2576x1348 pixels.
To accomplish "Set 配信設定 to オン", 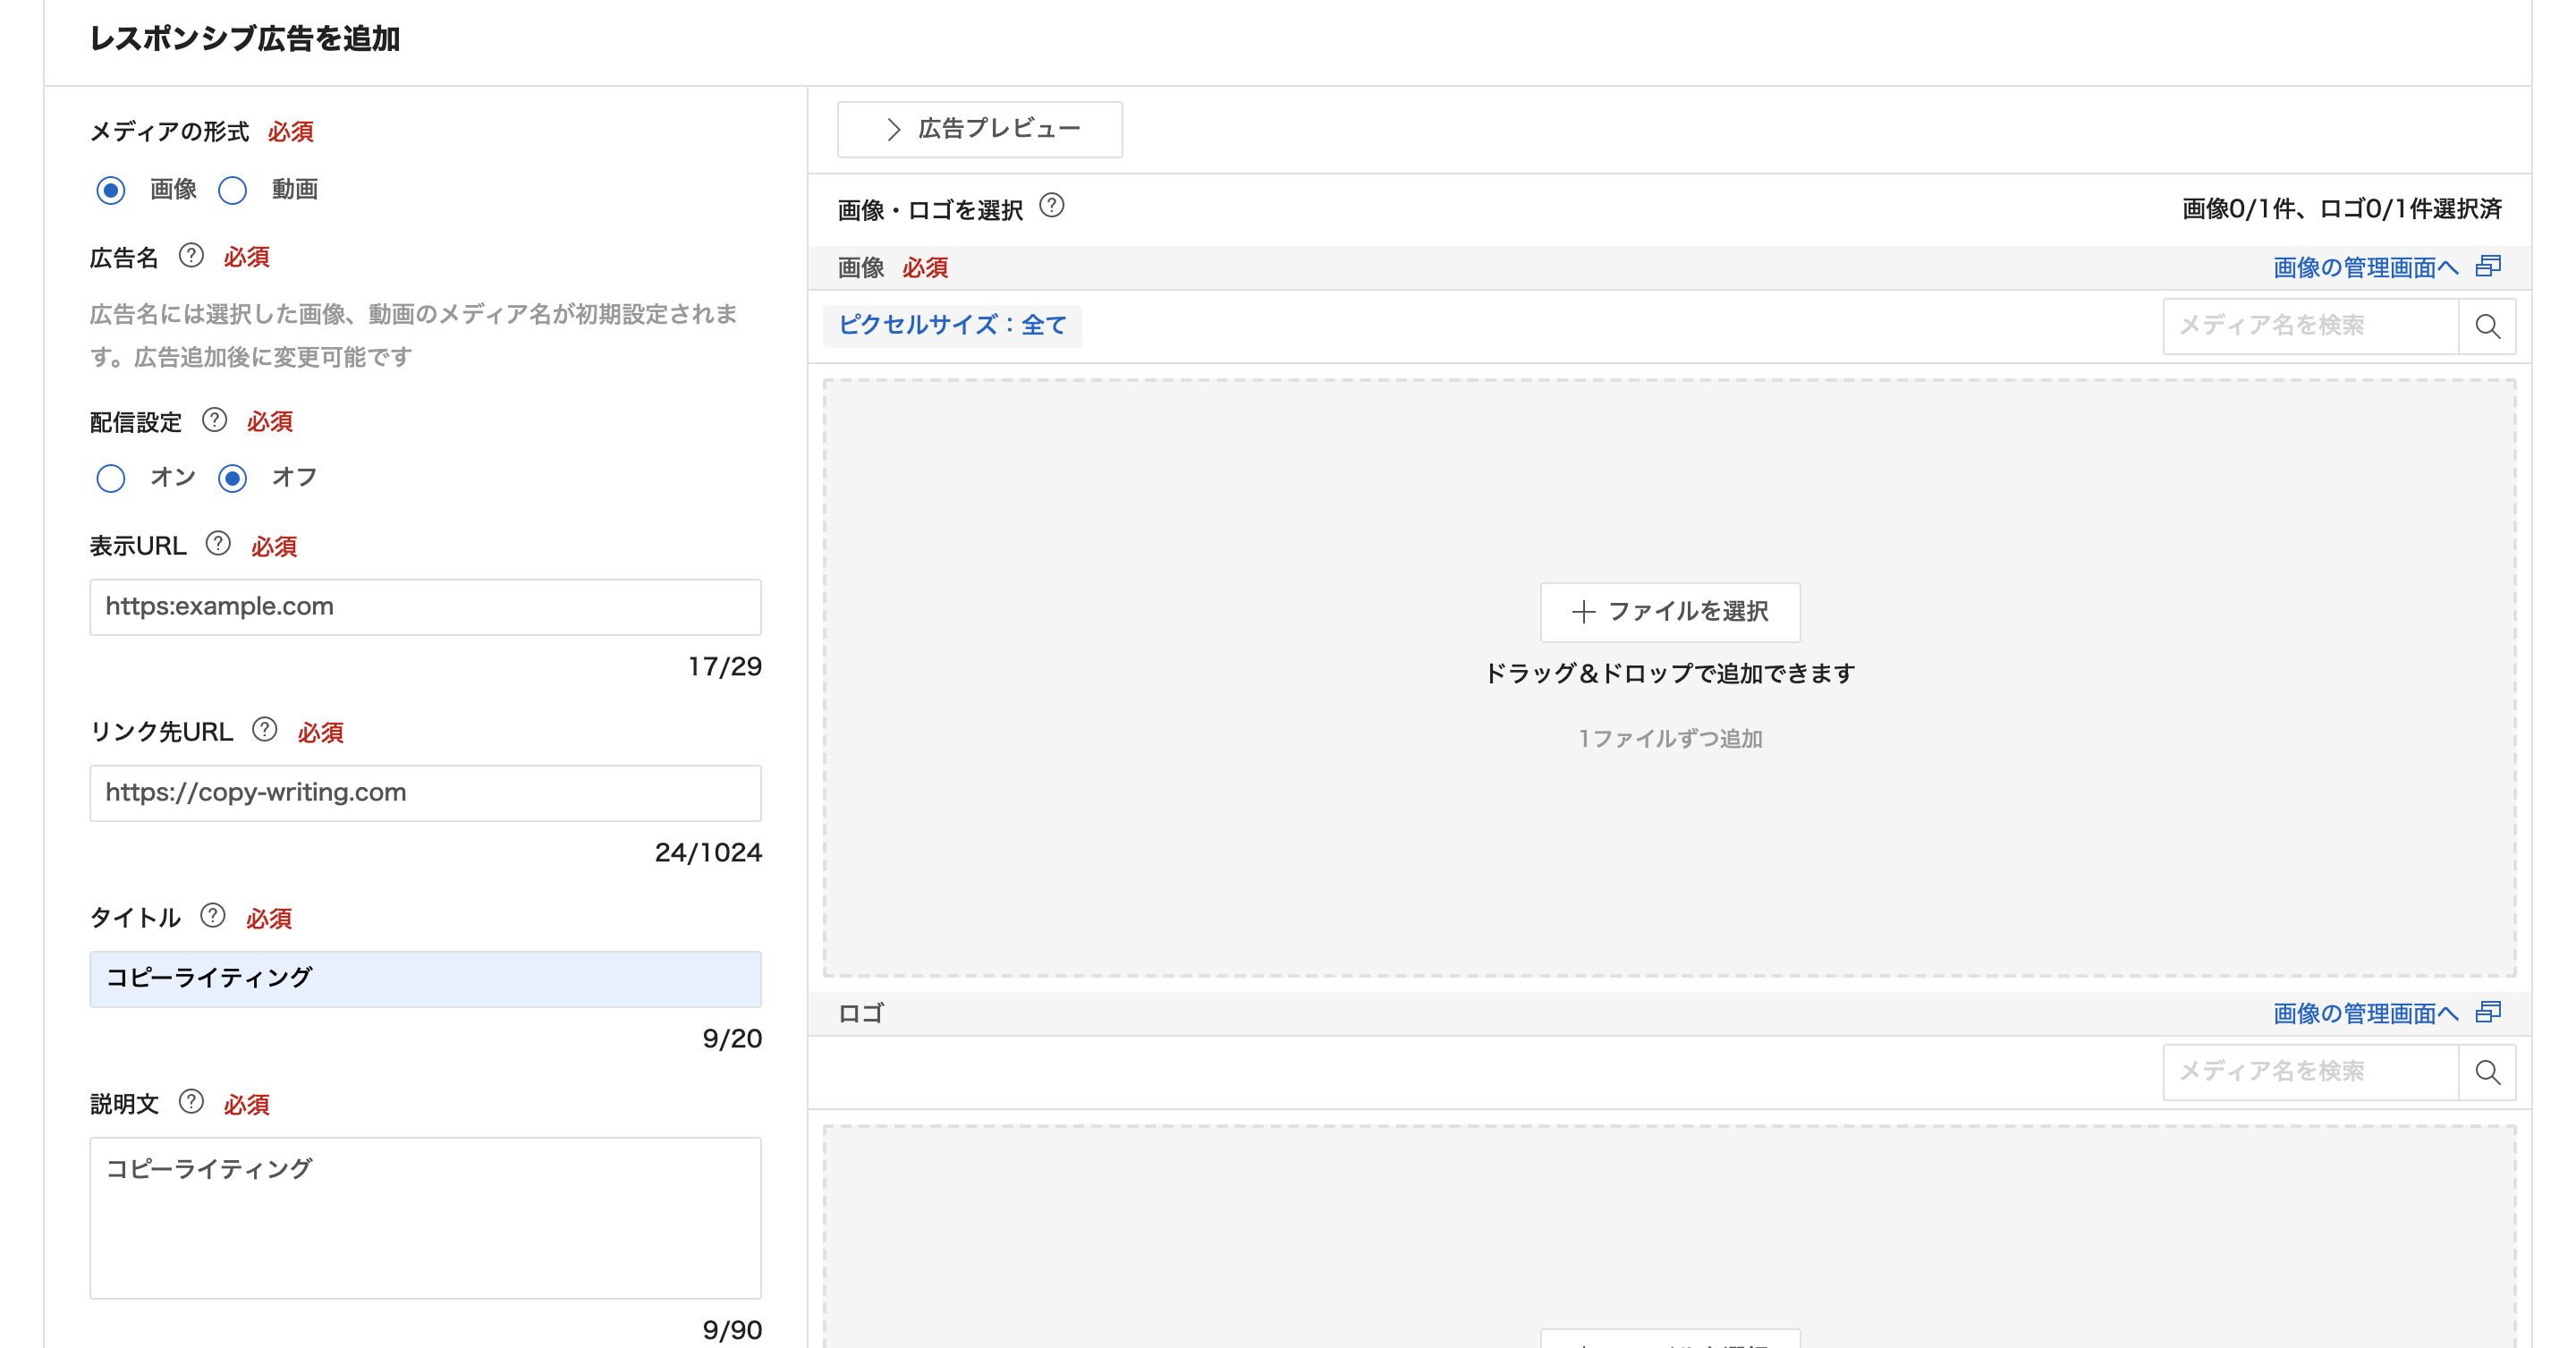I will (x=111, y=478).
